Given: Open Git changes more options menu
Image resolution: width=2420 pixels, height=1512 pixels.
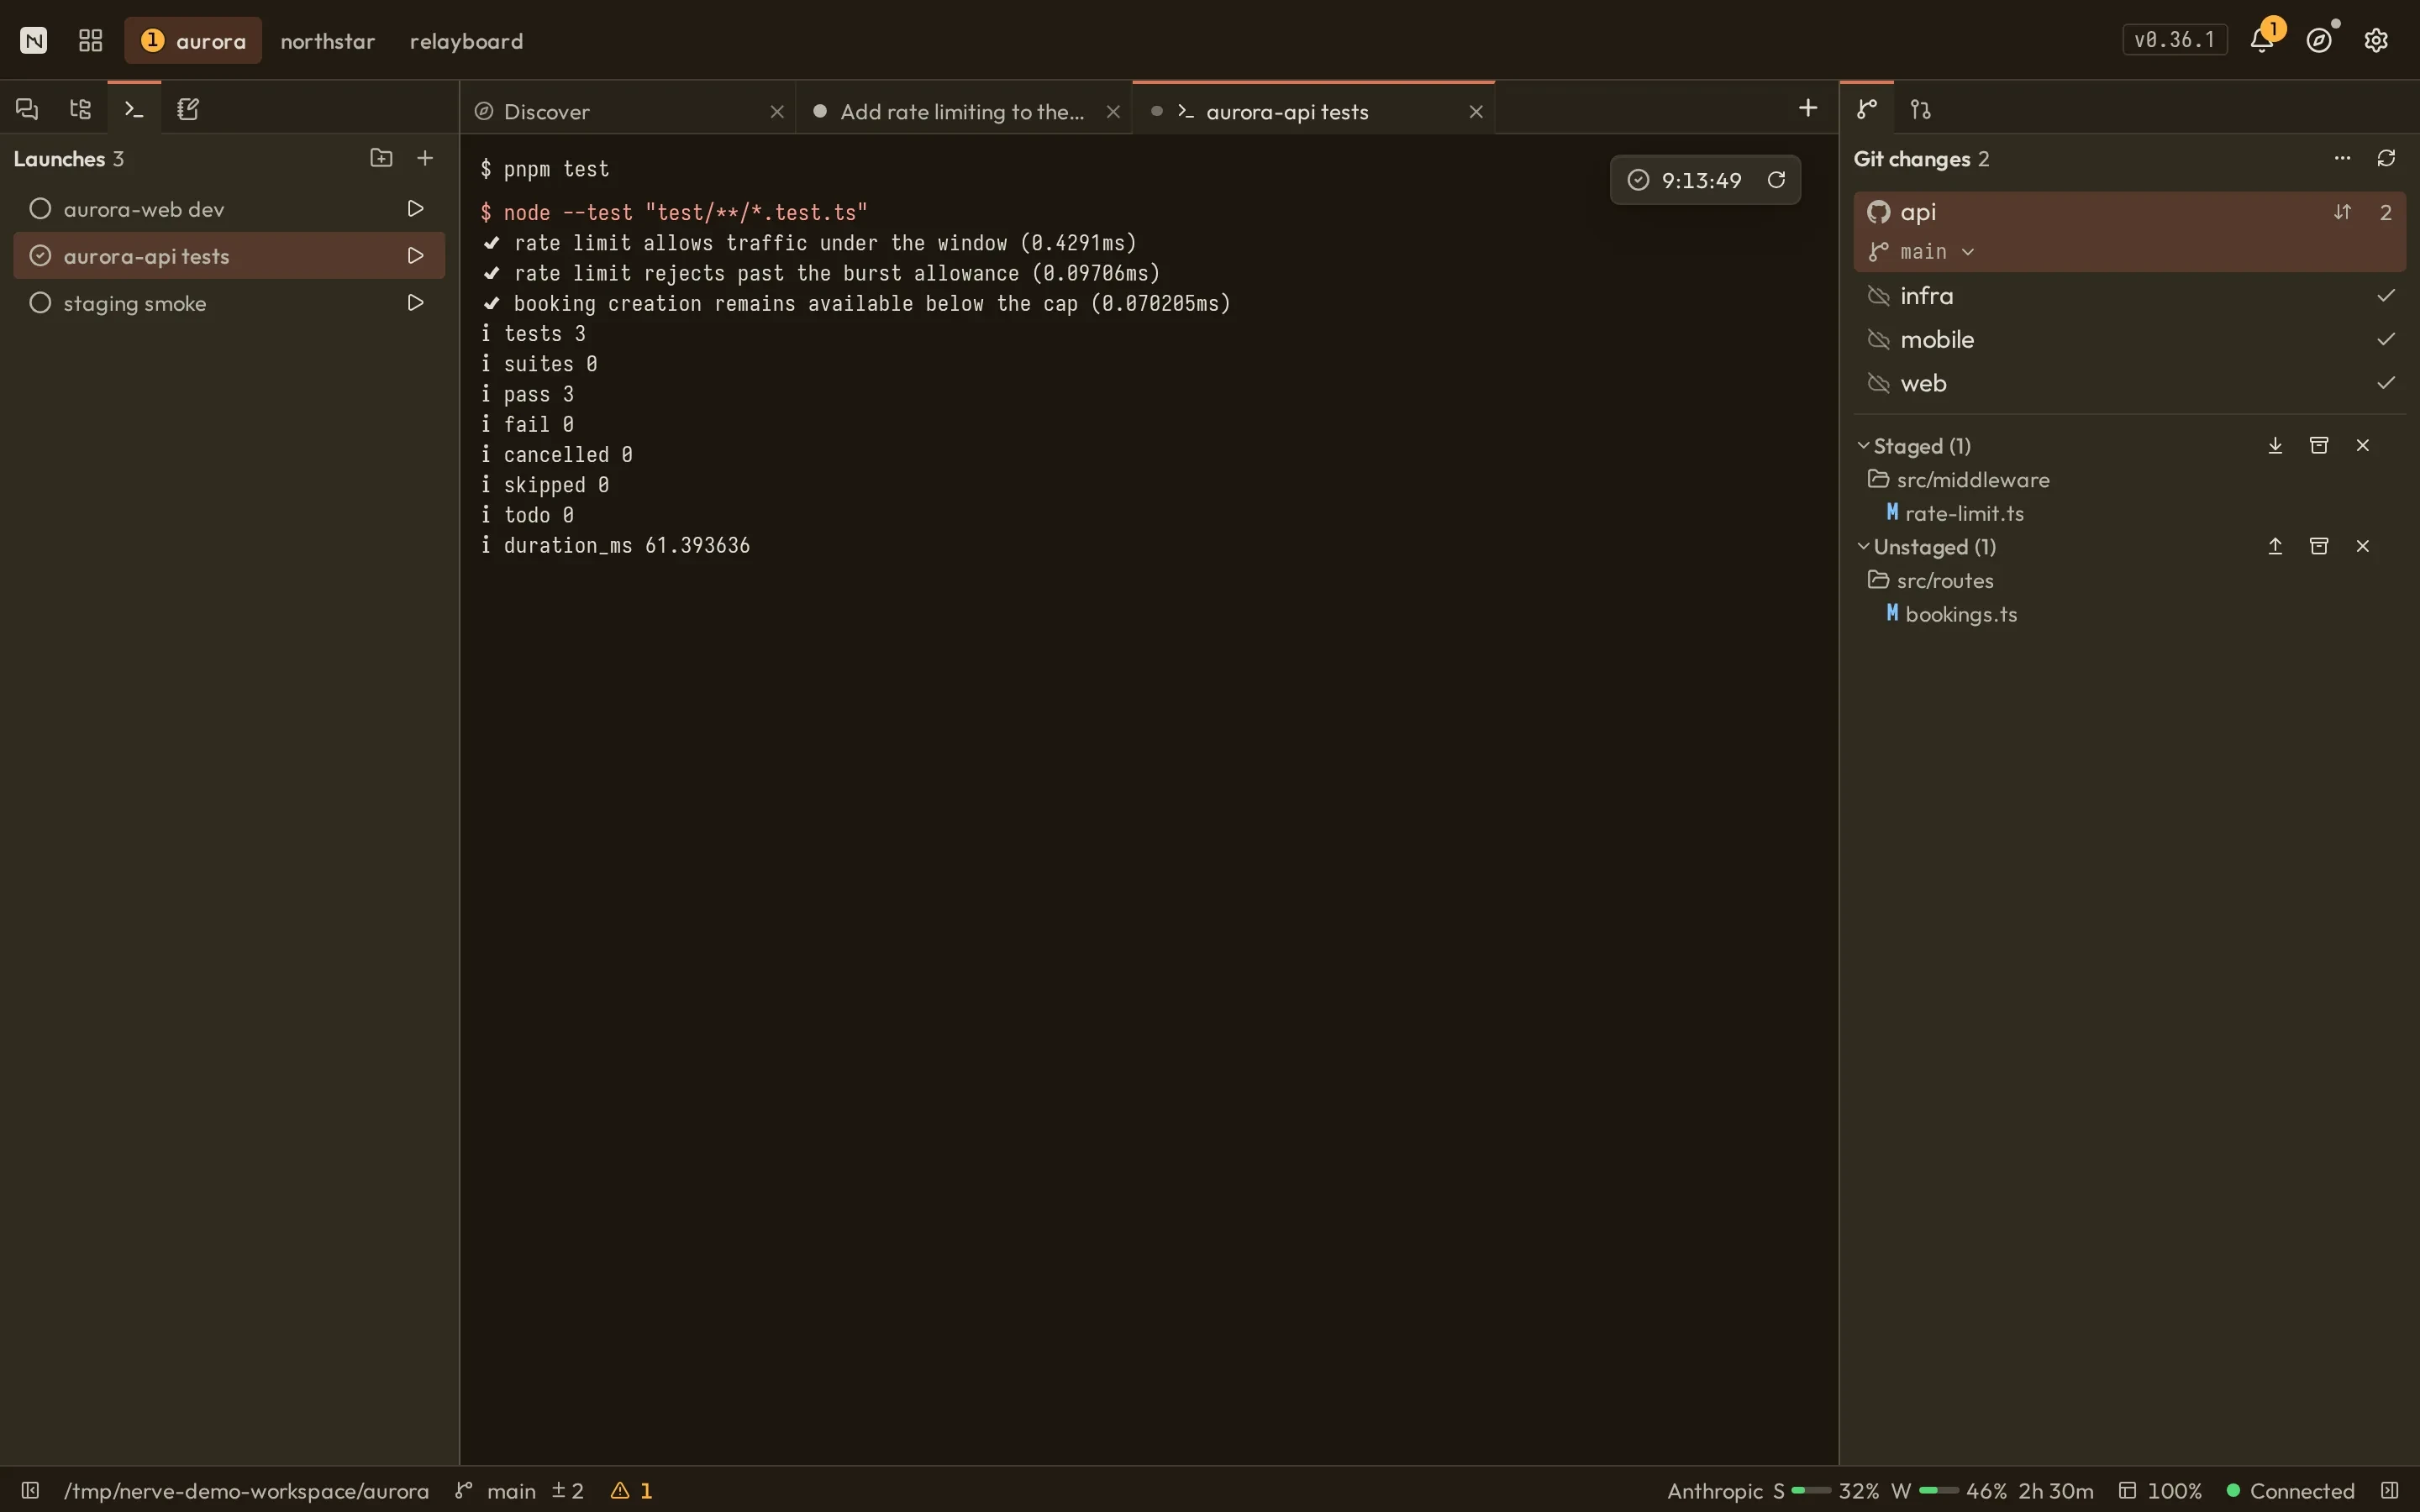Looking at the screenshot, I should (x=2342, y=158).
